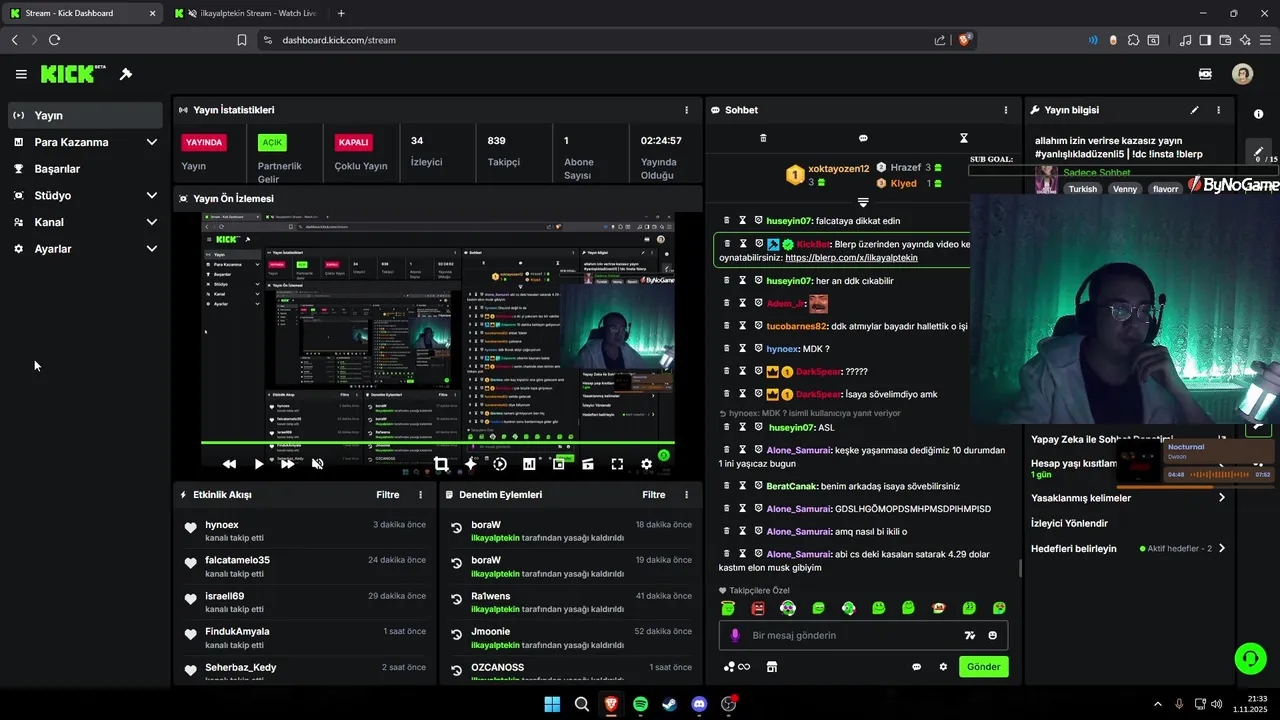The image size is (1280, 720).
Task: Select Yayın in the sidebar
Action: tap(85, 115)
